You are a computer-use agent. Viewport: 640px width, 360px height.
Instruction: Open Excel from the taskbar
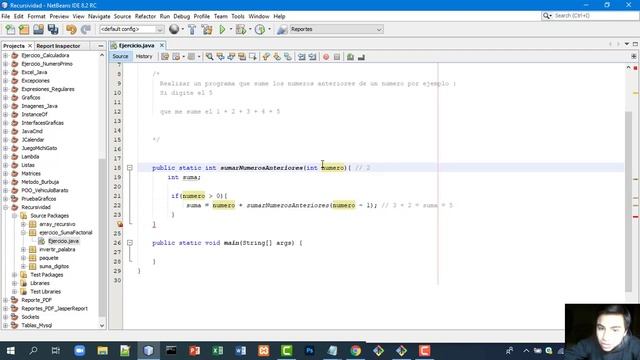tap(218, 351)
